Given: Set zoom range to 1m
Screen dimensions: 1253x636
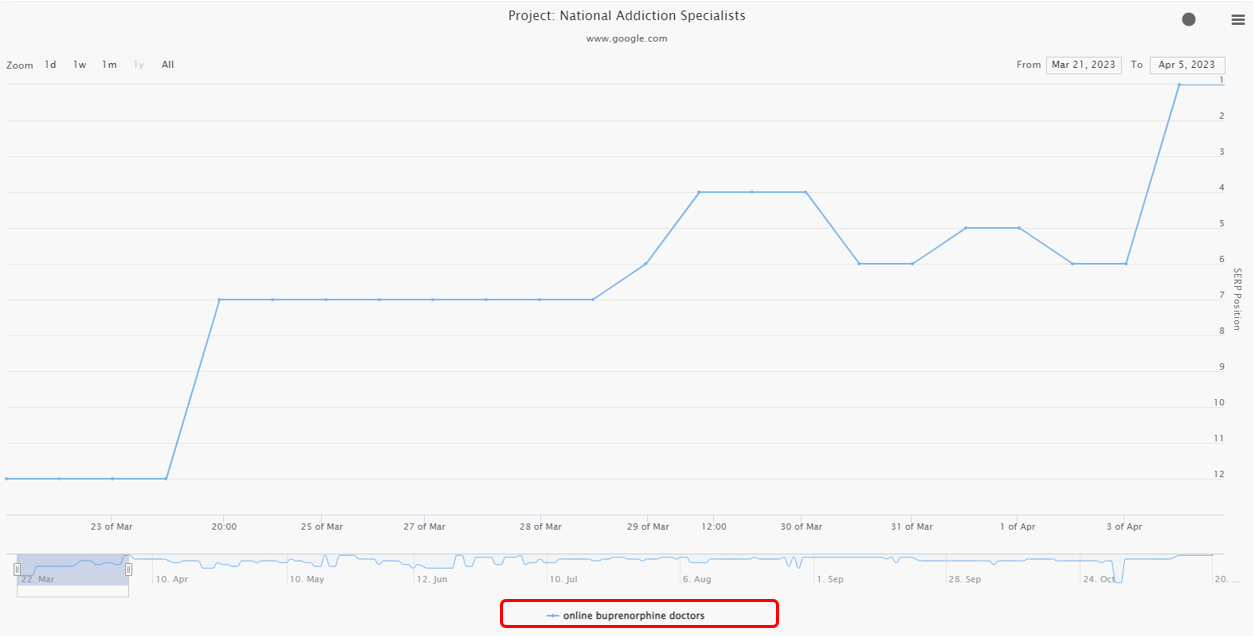Looking at the screenshot, I should 109,65.
